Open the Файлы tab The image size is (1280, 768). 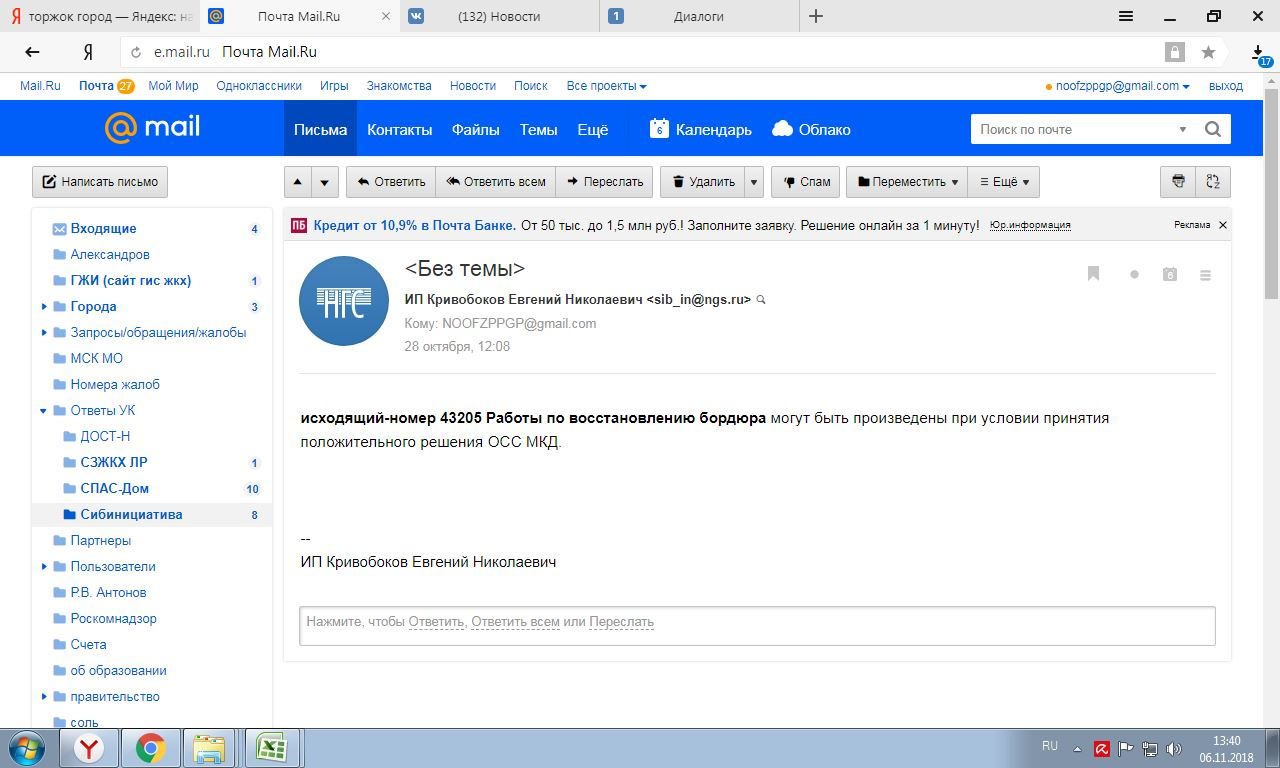(475, 129)
